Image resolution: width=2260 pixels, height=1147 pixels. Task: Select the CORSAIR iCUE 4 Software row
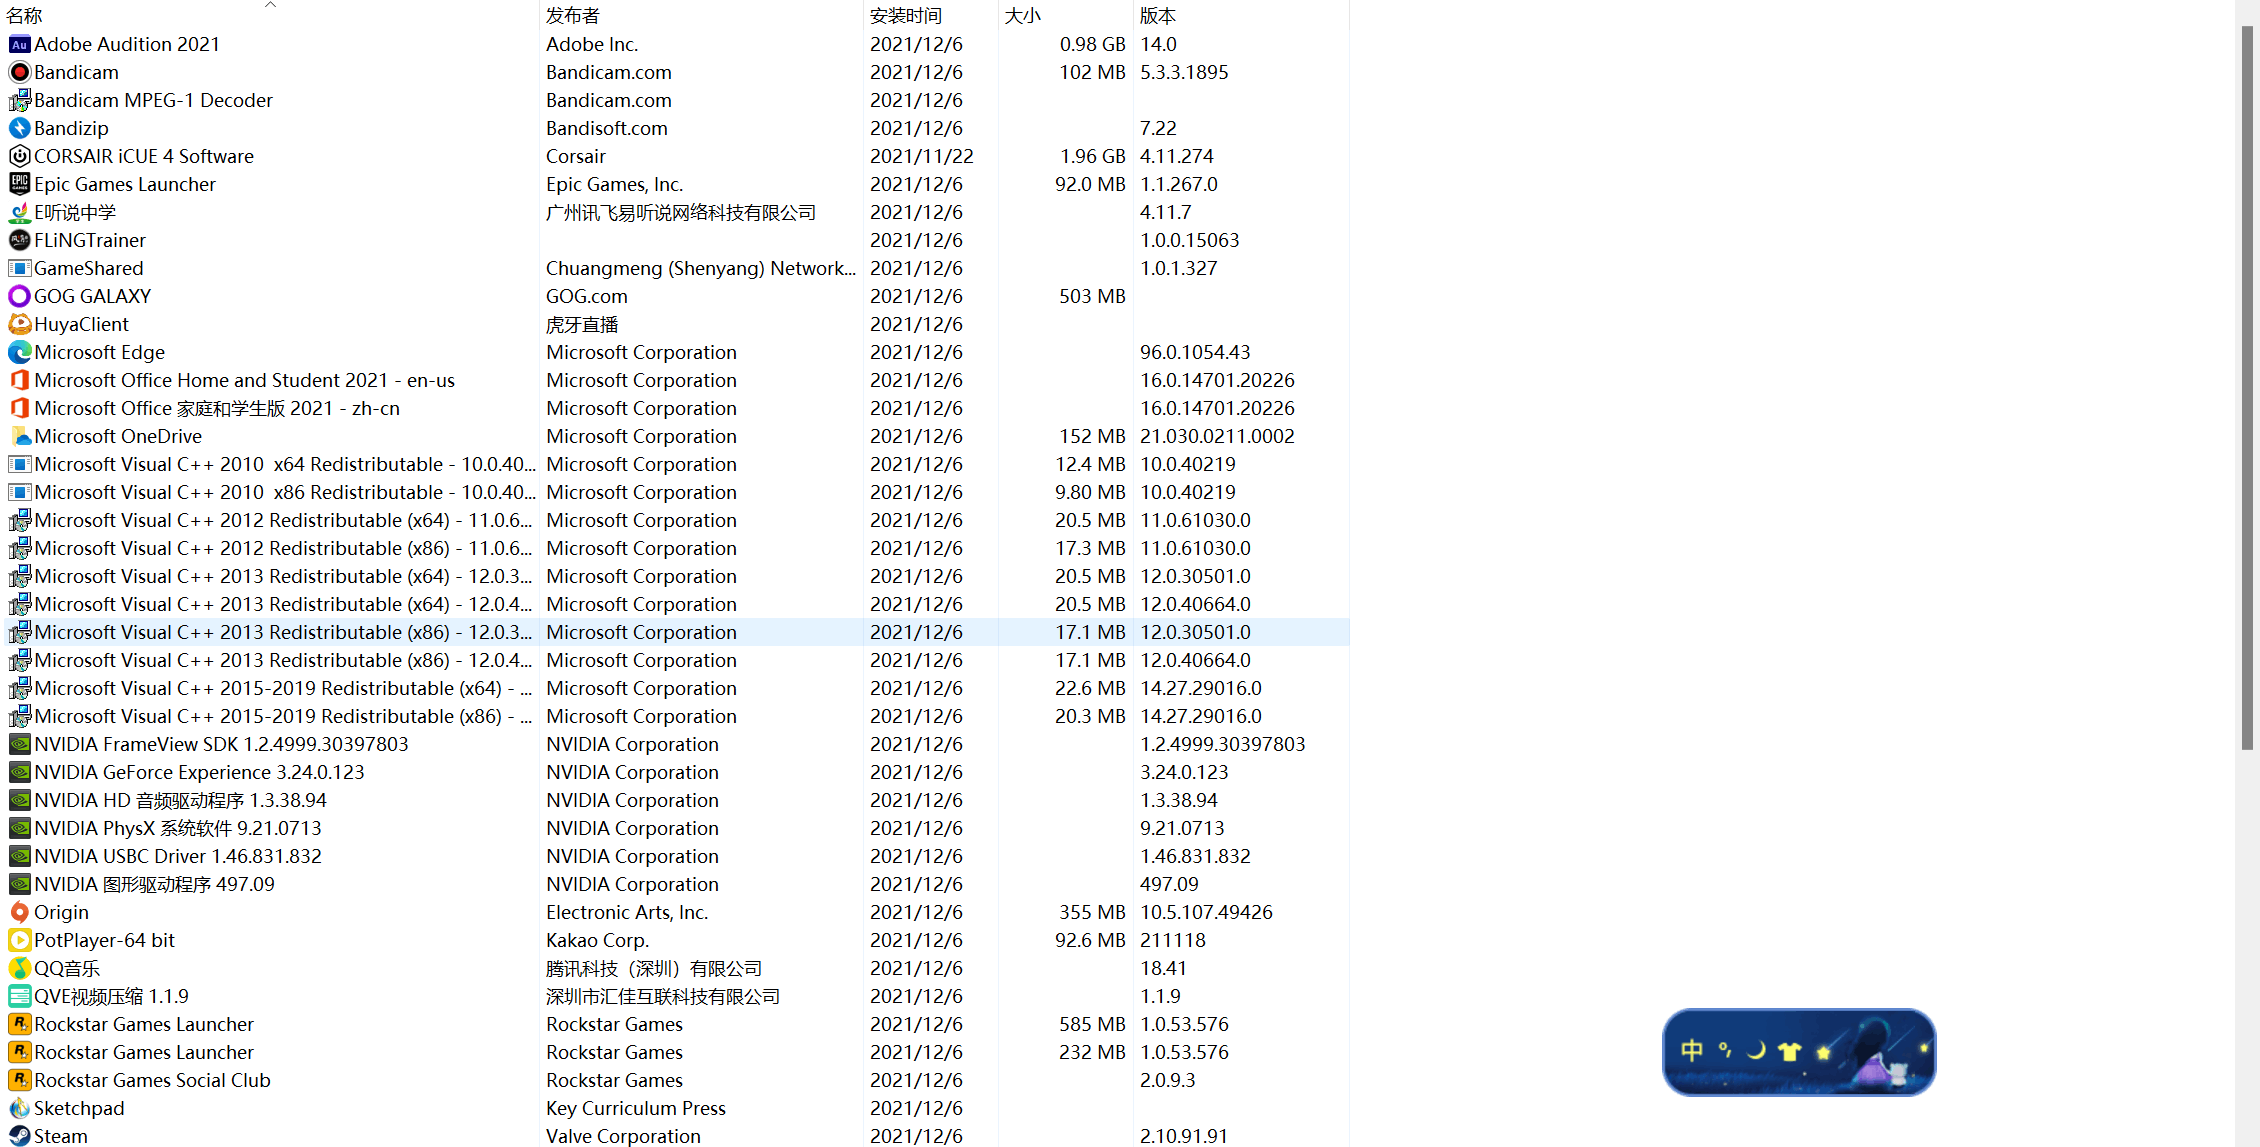click(144, 156)
